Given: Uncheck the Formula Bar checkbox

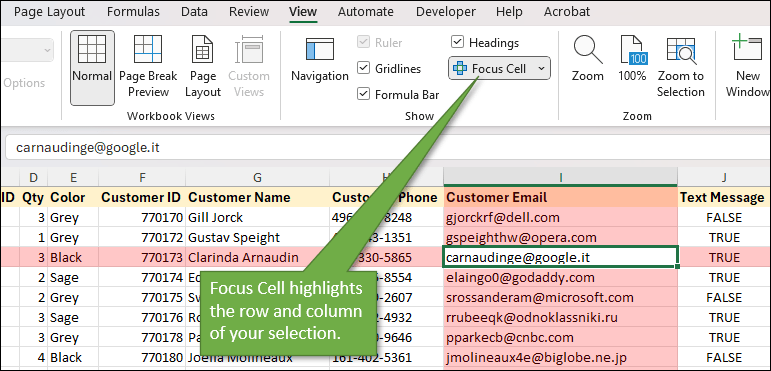Looking at the screenshot, I should point(363,94).
